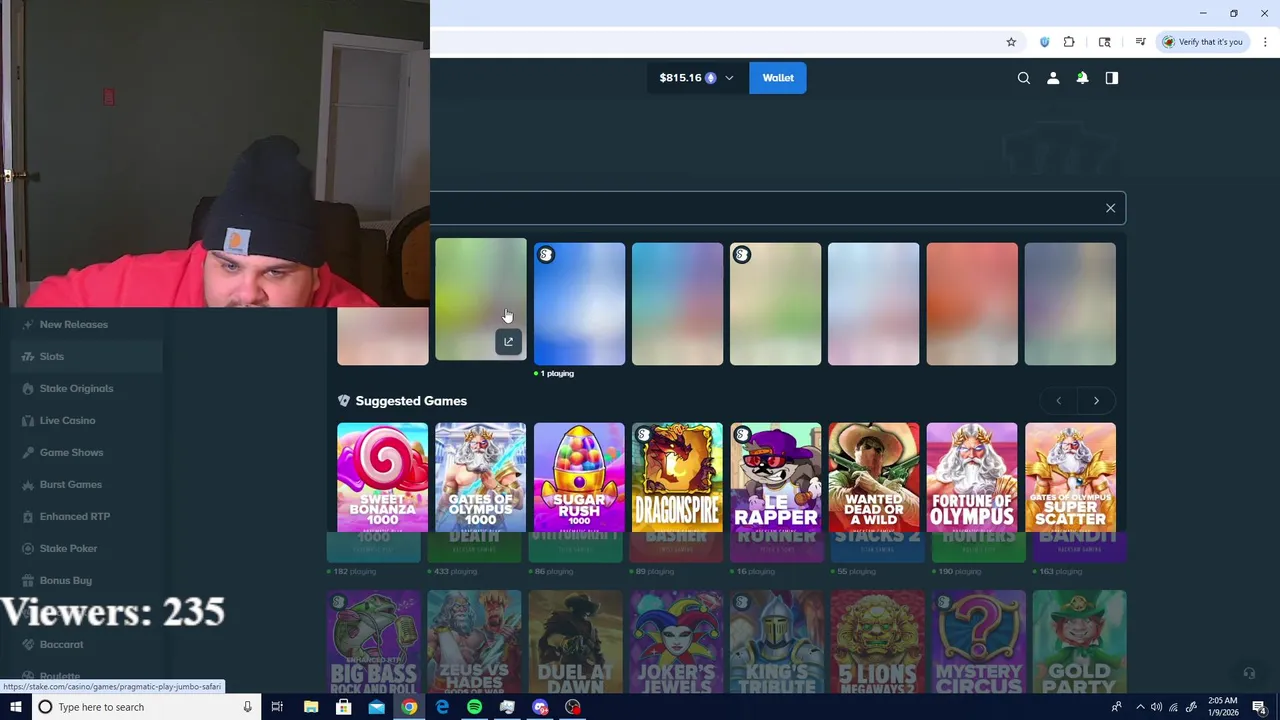The width and height of the screenshot is (1280, 720).
Task: Bookmark this page with the star icon
Action: click(x=1011, y=42)
